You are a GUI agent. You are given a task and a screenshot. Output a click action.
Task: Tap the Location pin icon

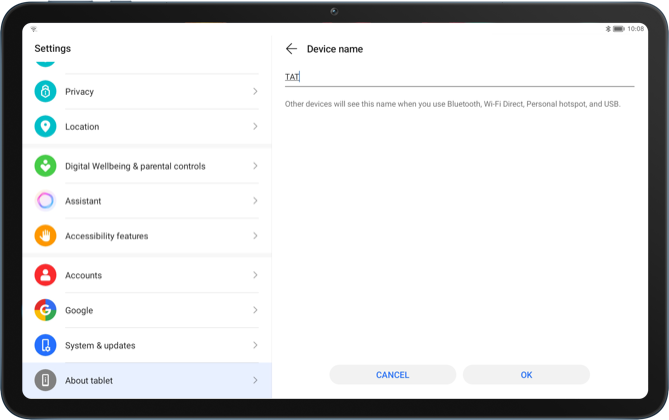coord(45,127)
